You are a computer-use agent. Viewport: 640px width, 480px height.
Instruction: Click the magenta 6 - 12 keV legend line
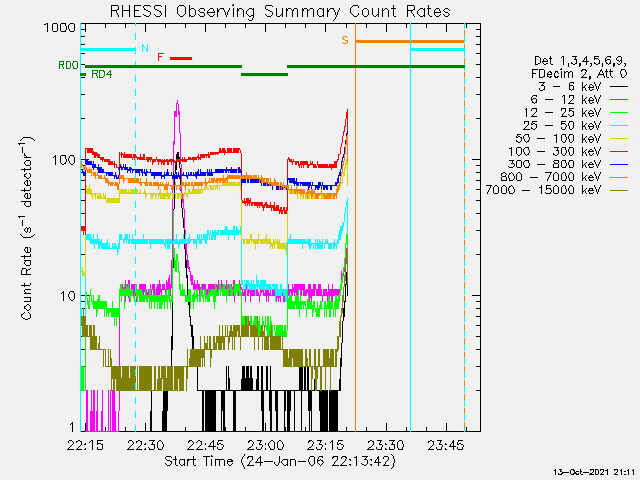pos(619,100)
